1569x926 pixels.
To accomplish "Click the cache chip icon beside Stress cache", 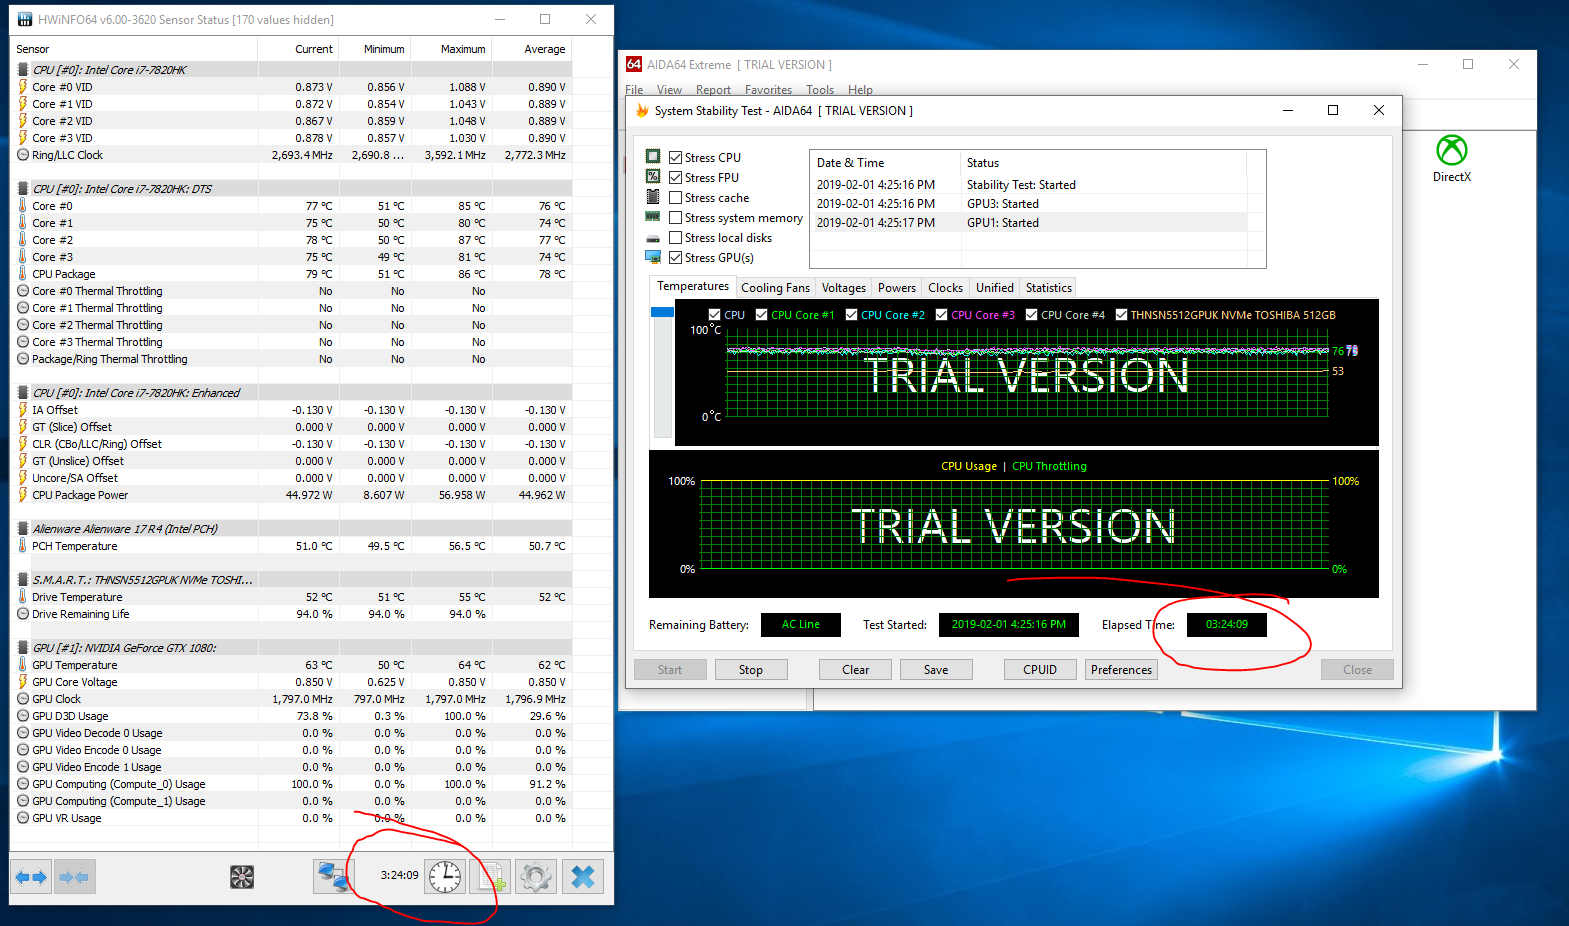I will pyautogui.click(x=653, y=196).
